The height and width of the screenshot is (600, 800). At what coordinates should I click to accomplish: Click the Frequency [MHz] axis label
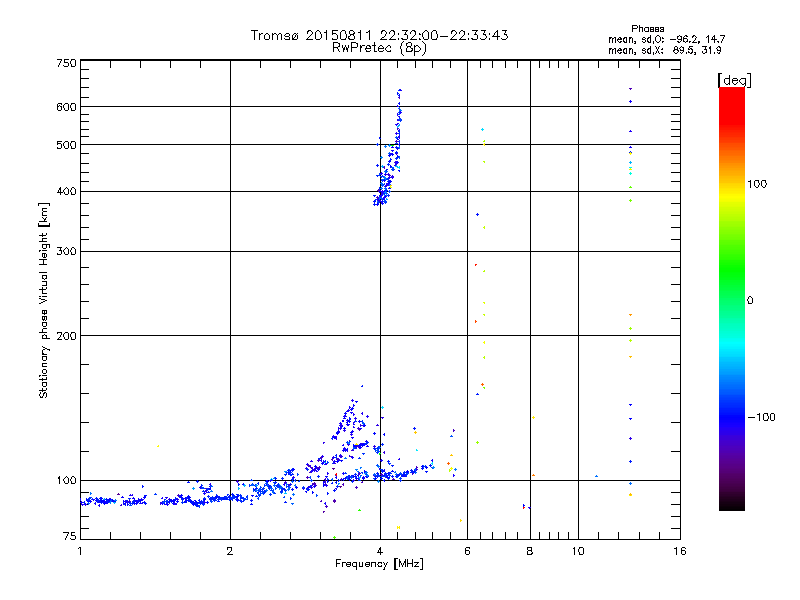pyautogui.click(x=379, y=564)
